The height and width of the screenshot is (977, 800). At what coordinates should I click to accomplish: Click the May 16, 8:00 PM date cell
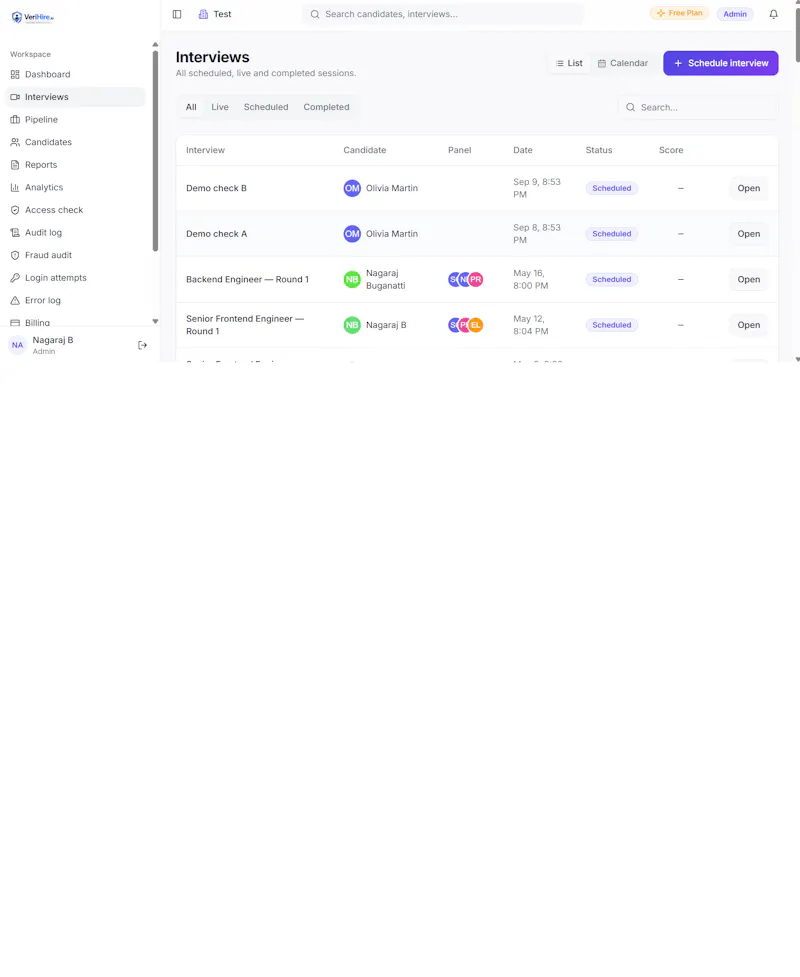tap(530, 279)
